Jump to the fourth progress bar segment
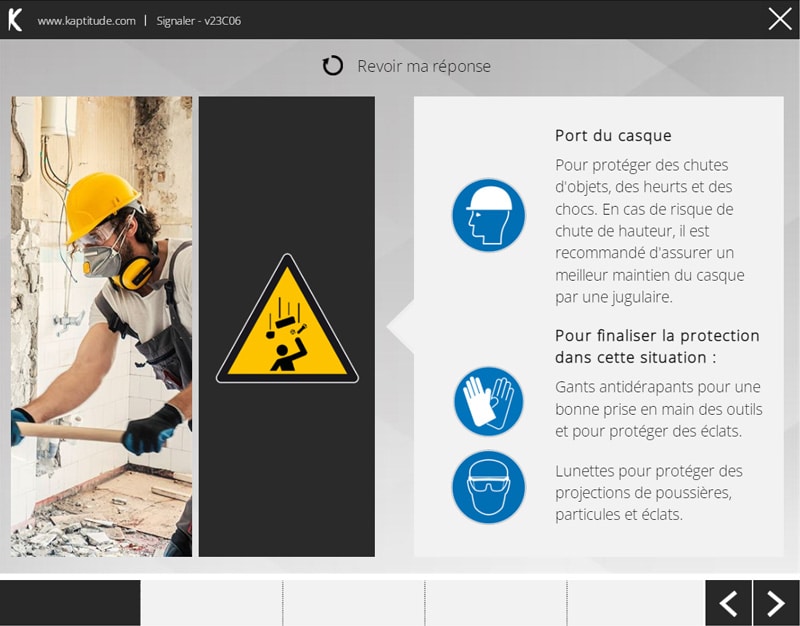The image size is (800, 626). click(x=496, y=603)
